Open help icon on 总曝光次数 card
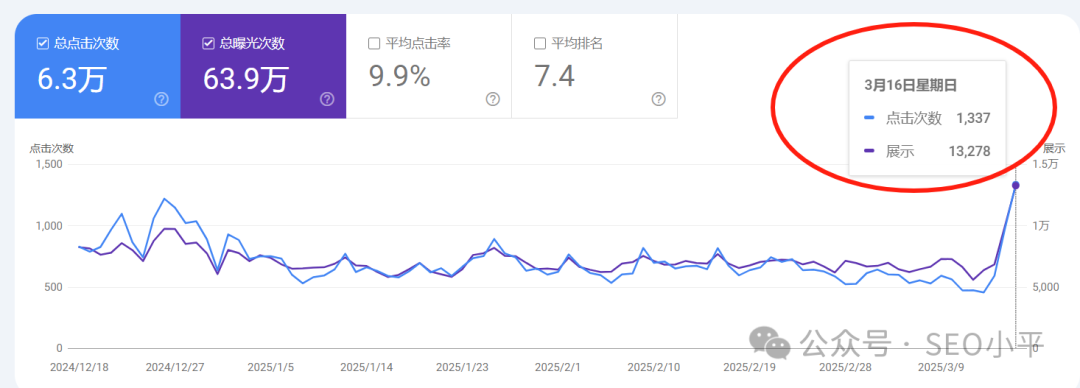Screen dimensions: 1080x388 tap(327, 99)
